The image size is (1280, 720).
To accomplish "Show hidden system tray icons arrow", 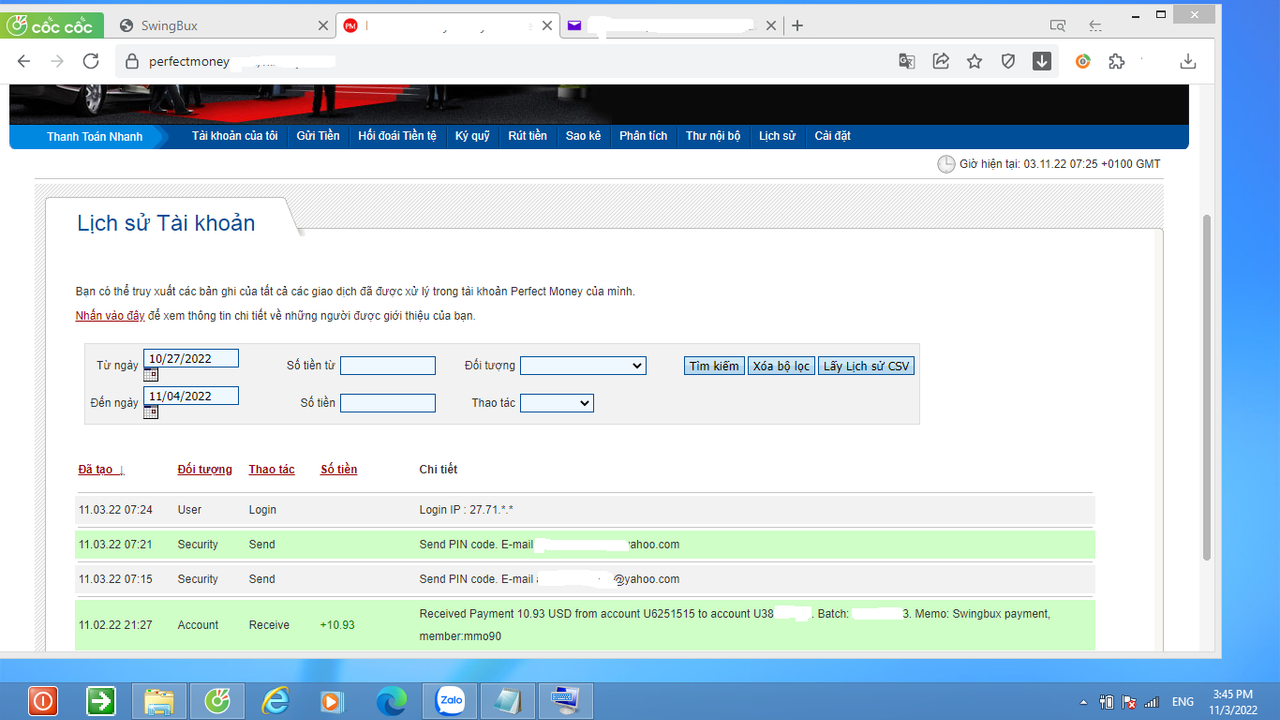I will (1085, 702).
